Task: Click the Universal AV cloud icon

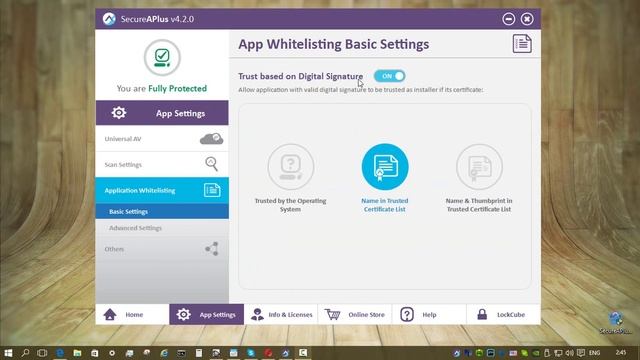Action: (211, 139)
